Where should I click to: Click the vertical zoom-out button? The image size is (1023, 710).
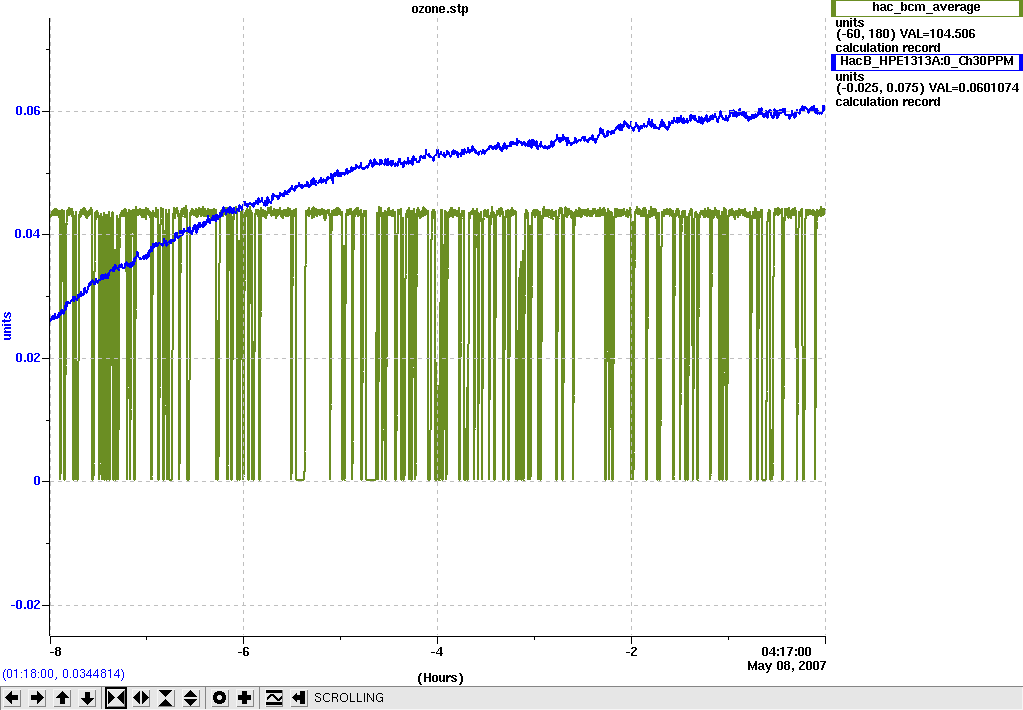191,698
